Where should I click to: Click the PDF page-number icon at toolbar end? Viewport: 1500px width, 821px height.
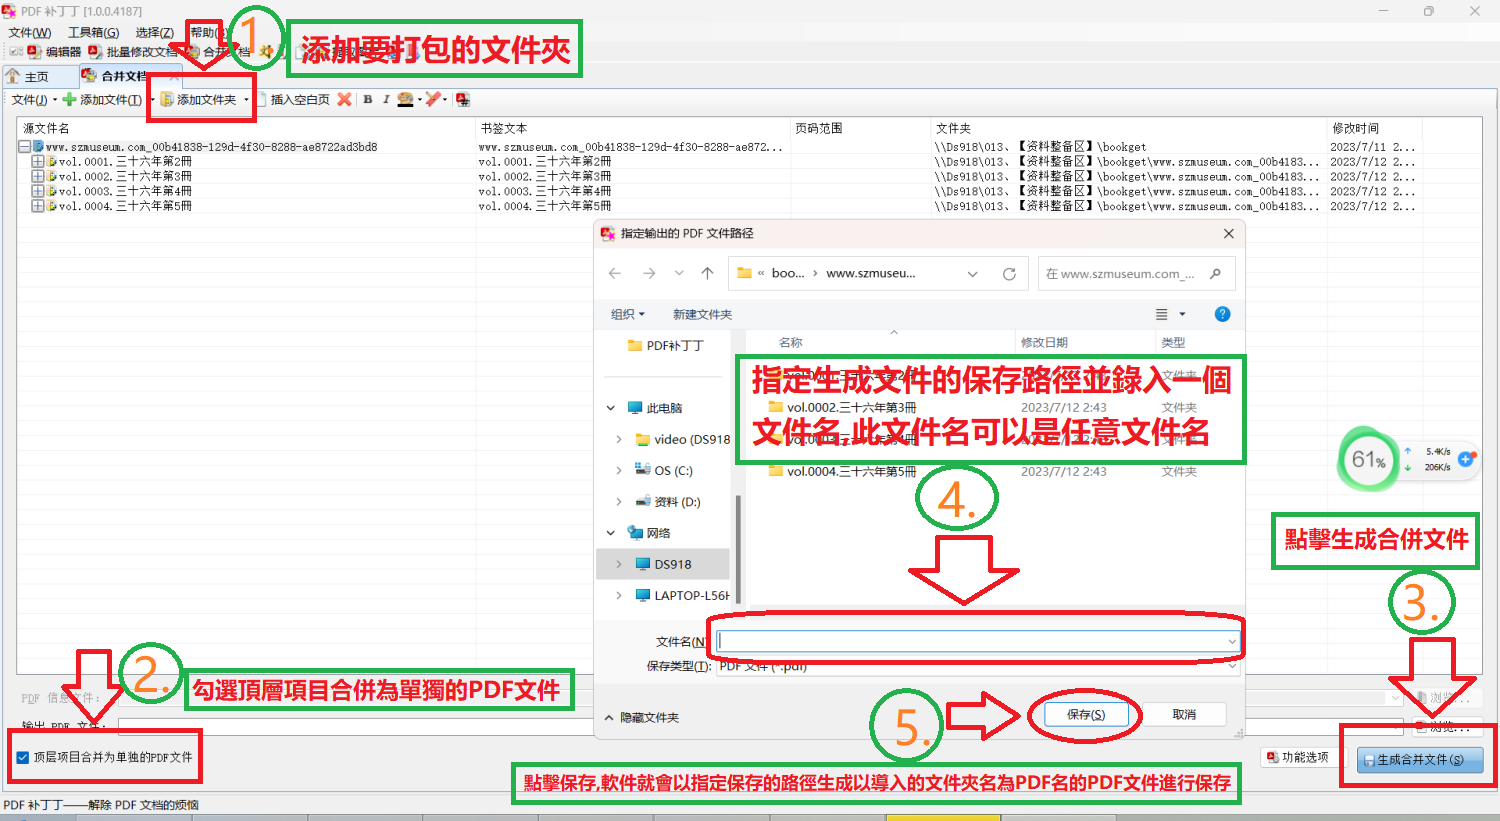point(462,99)
